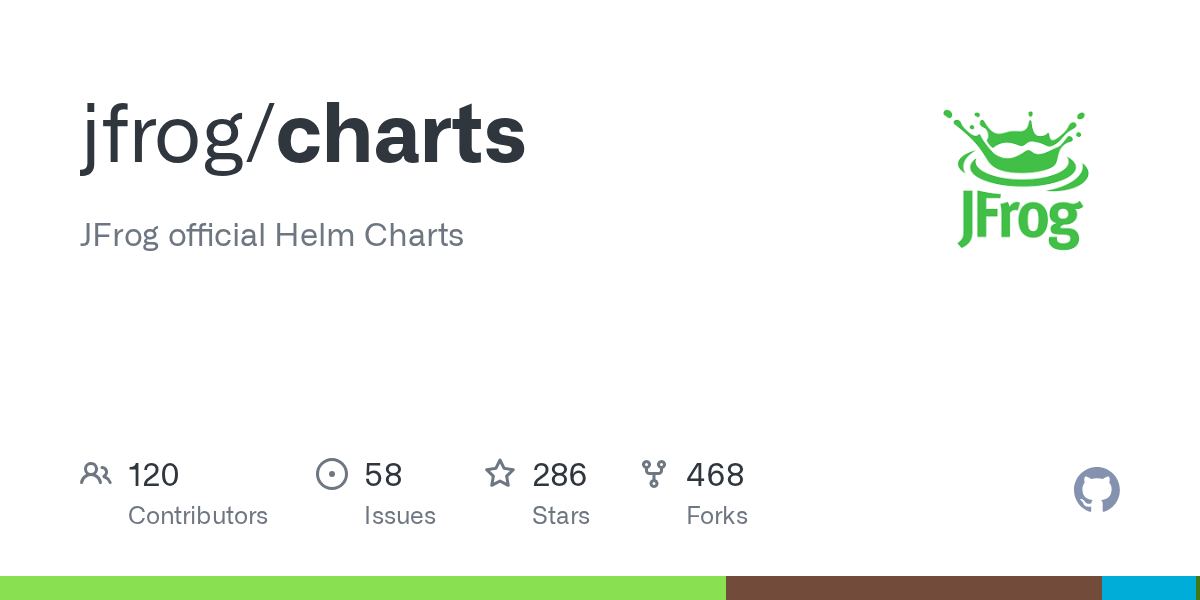Image resolution: width=1200 pixels, height=600 pixels.
Task: Click the 286 stars count
Action: point(559,475)
